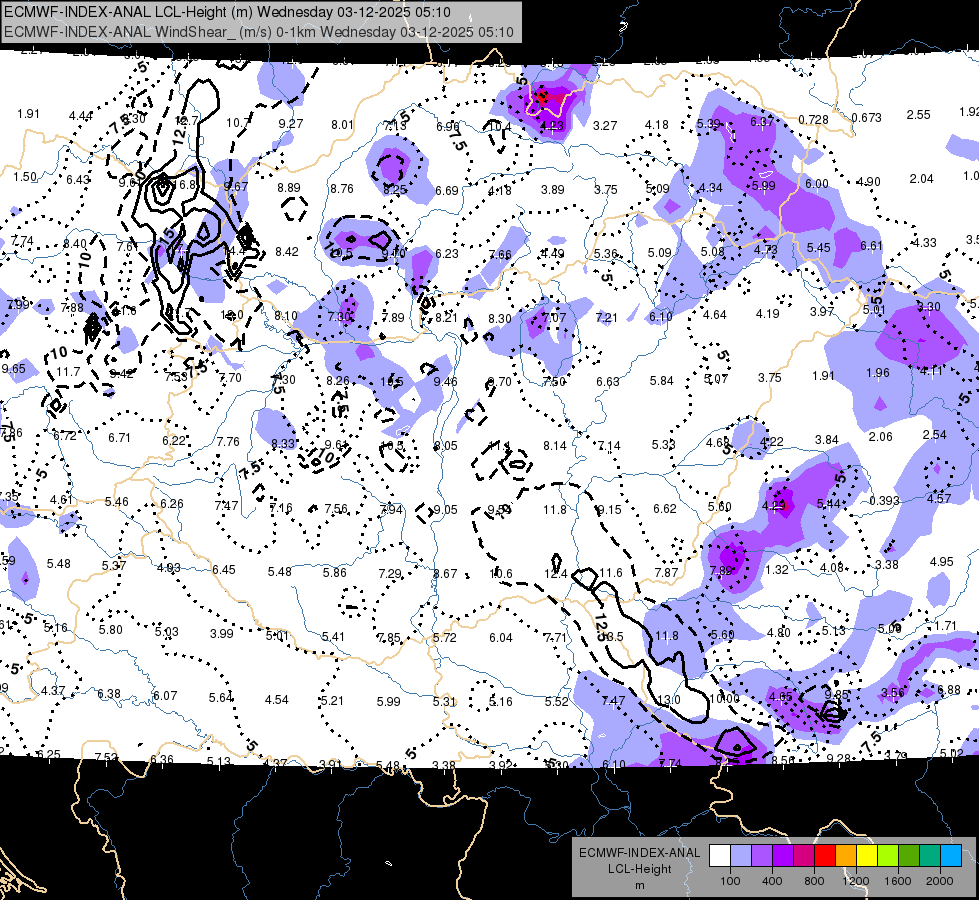
Task: Click the legend tick label 1600
Action: 898,881
